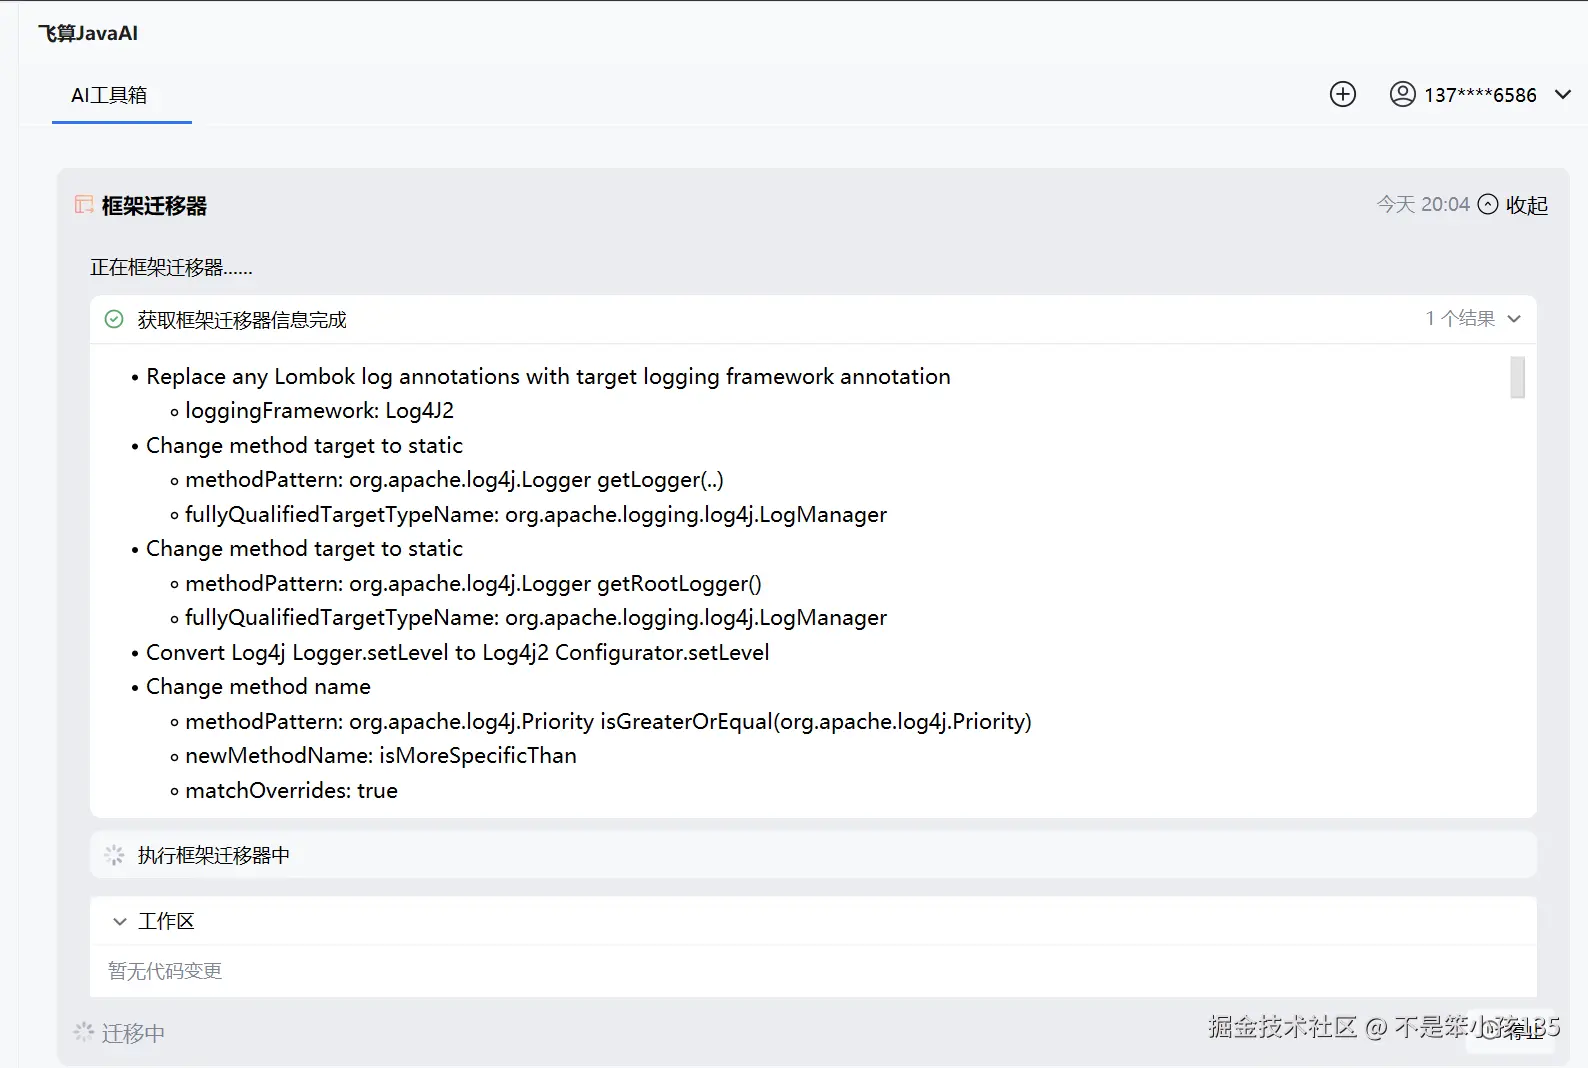Click the 收起 collapse button
1588x1068 pixels.
[x=1527, y=205]
